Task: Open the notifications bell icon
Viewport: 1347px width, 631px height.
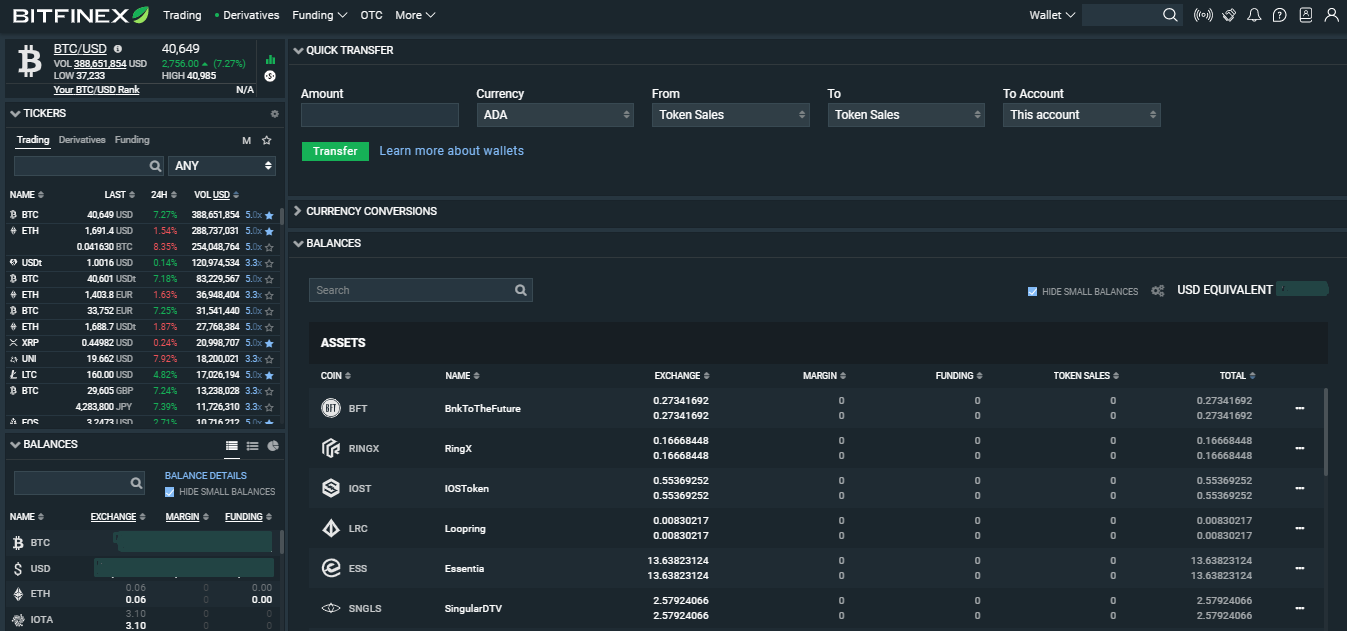Action: pos(1254,15)
